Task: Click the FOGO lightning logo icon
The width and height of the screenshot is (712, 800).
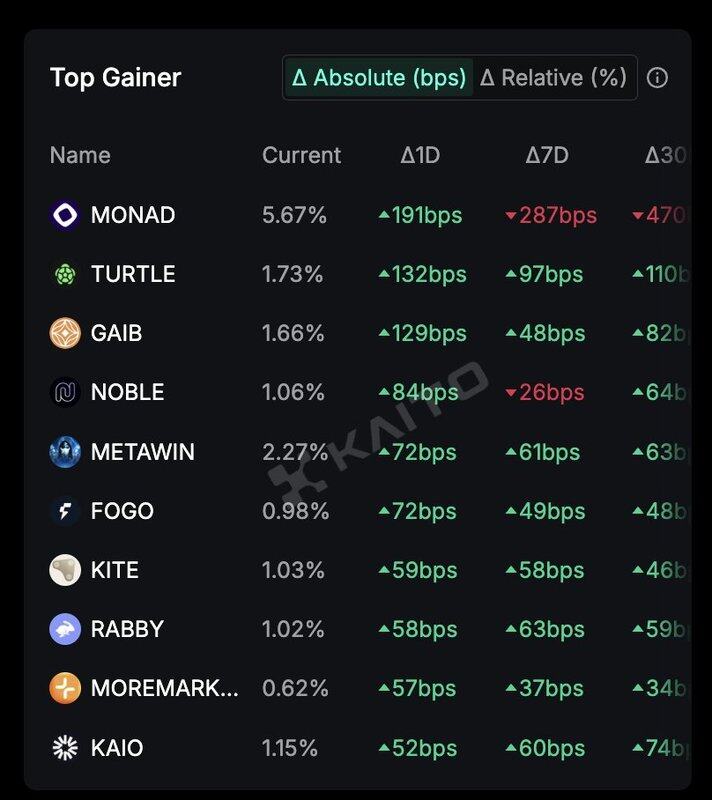Action: [x=65, y=511]
